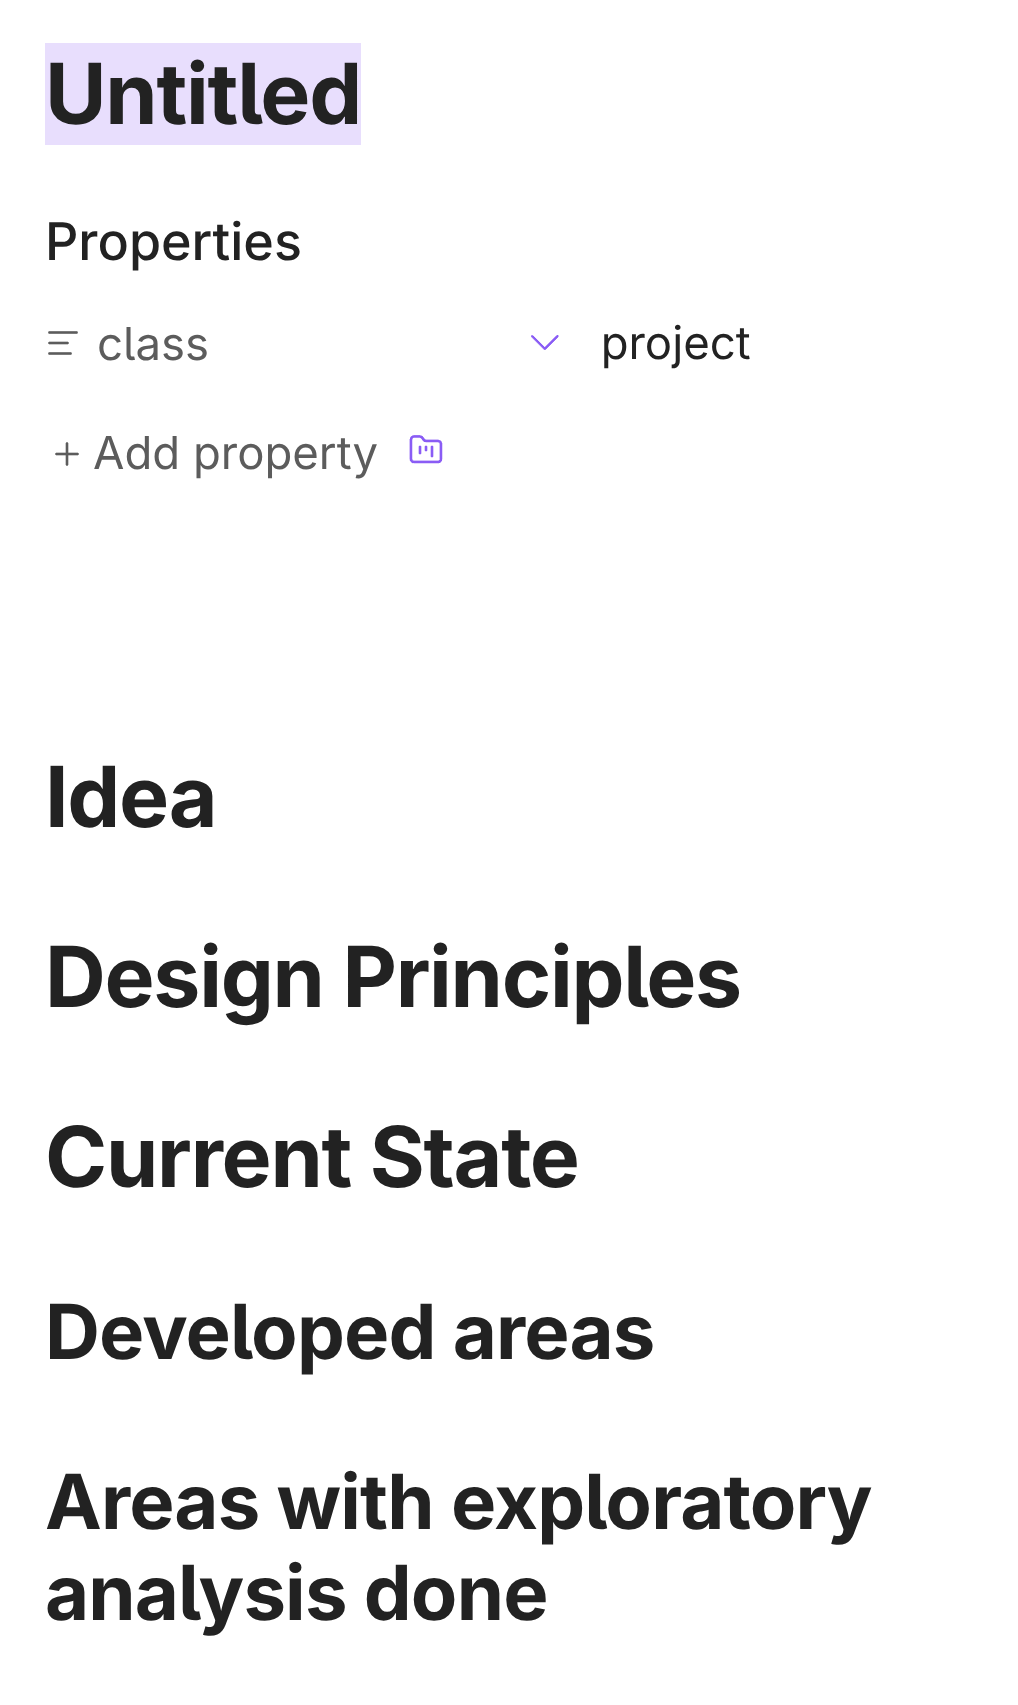Click the word 'done' ending the last heading
The image size is (1018, 1705).
click(x=456, y=1594)
